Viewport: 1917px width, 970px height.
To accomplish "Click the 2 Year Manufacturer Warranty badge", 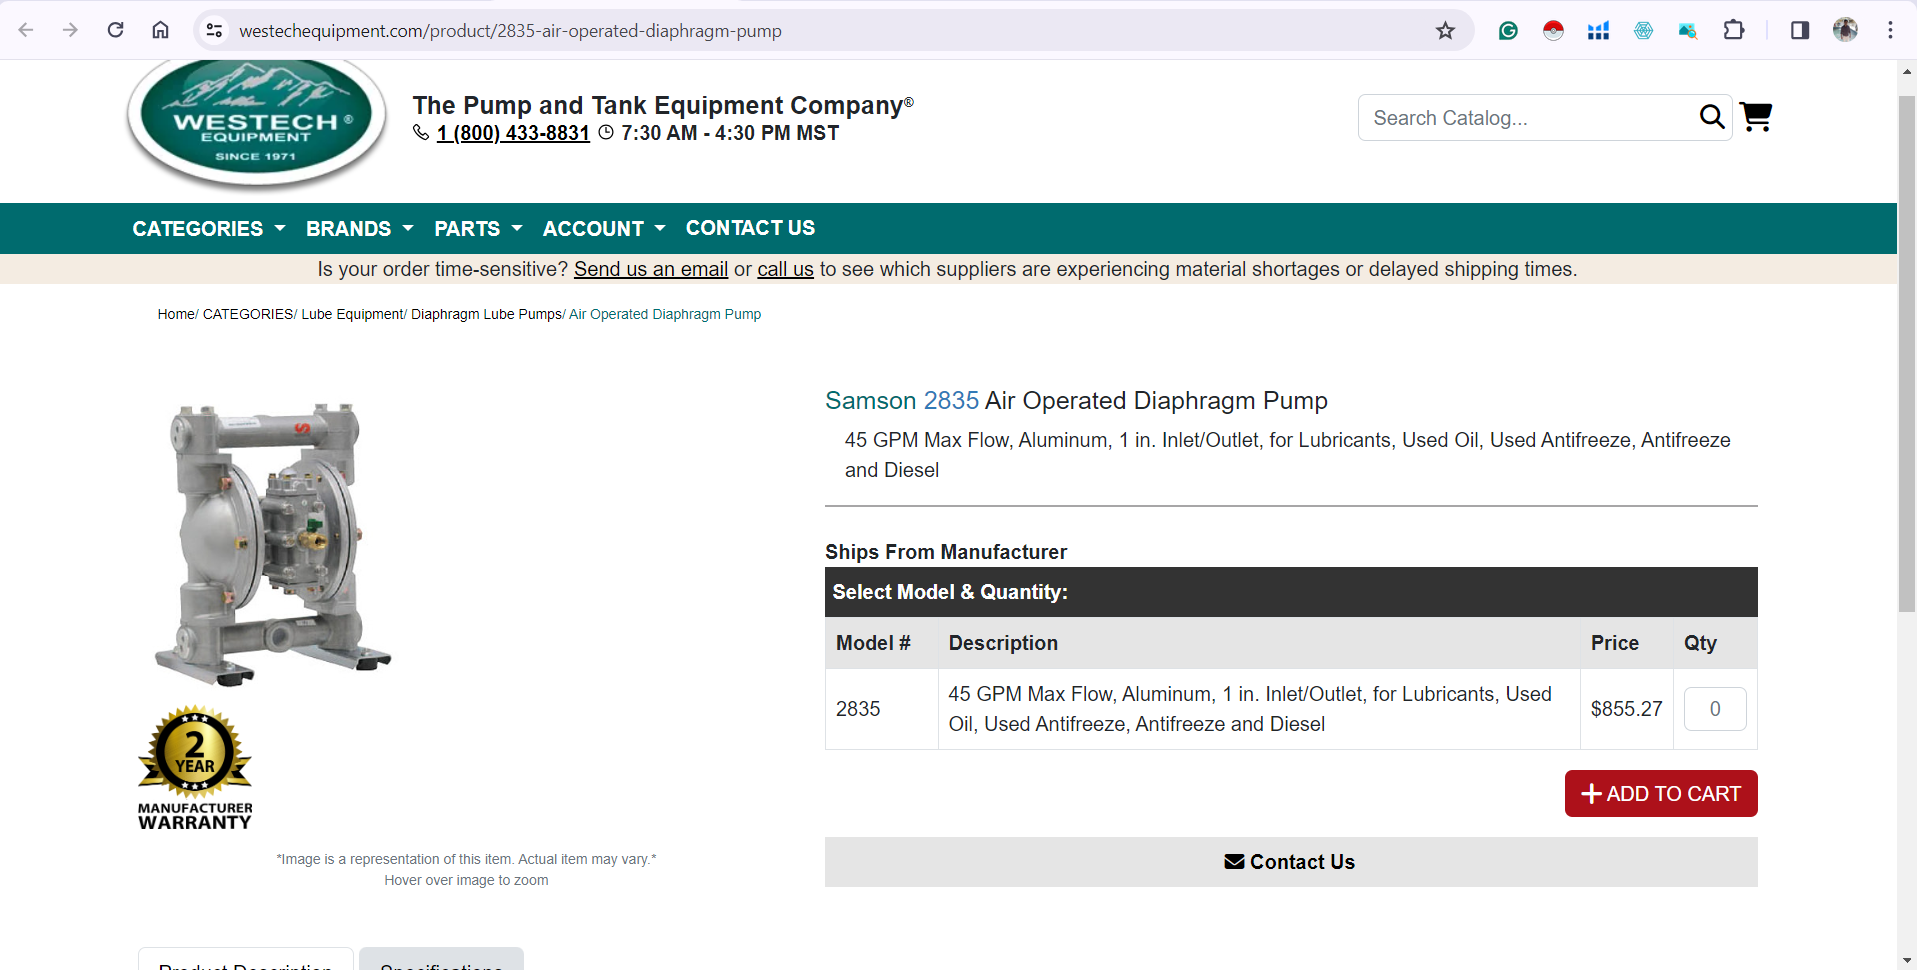I will 195,768.
